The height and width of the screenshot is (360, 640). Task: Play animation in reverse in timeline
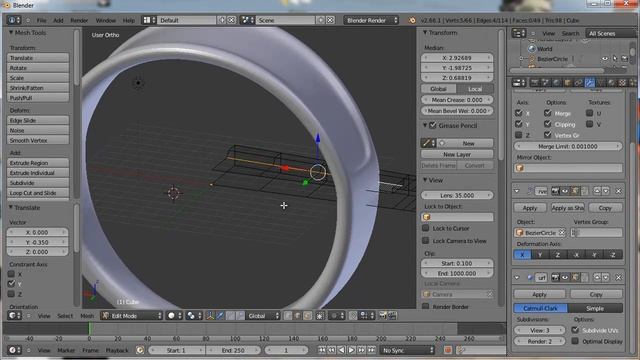click(341, 350)
